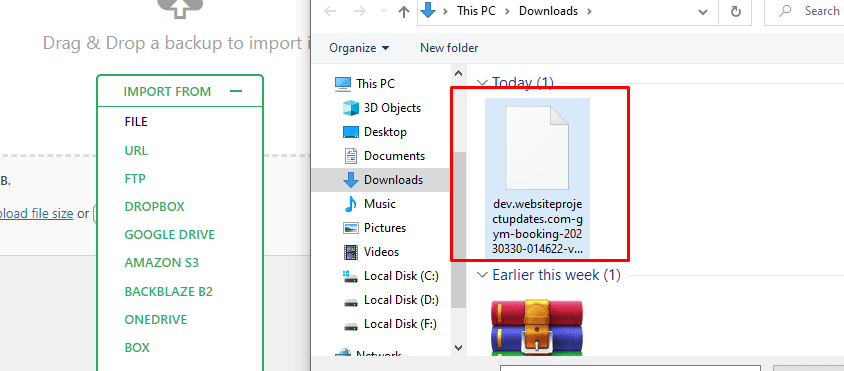Click the navigation pane scroll up arrow
844x371 pixels.
[458, 73]
